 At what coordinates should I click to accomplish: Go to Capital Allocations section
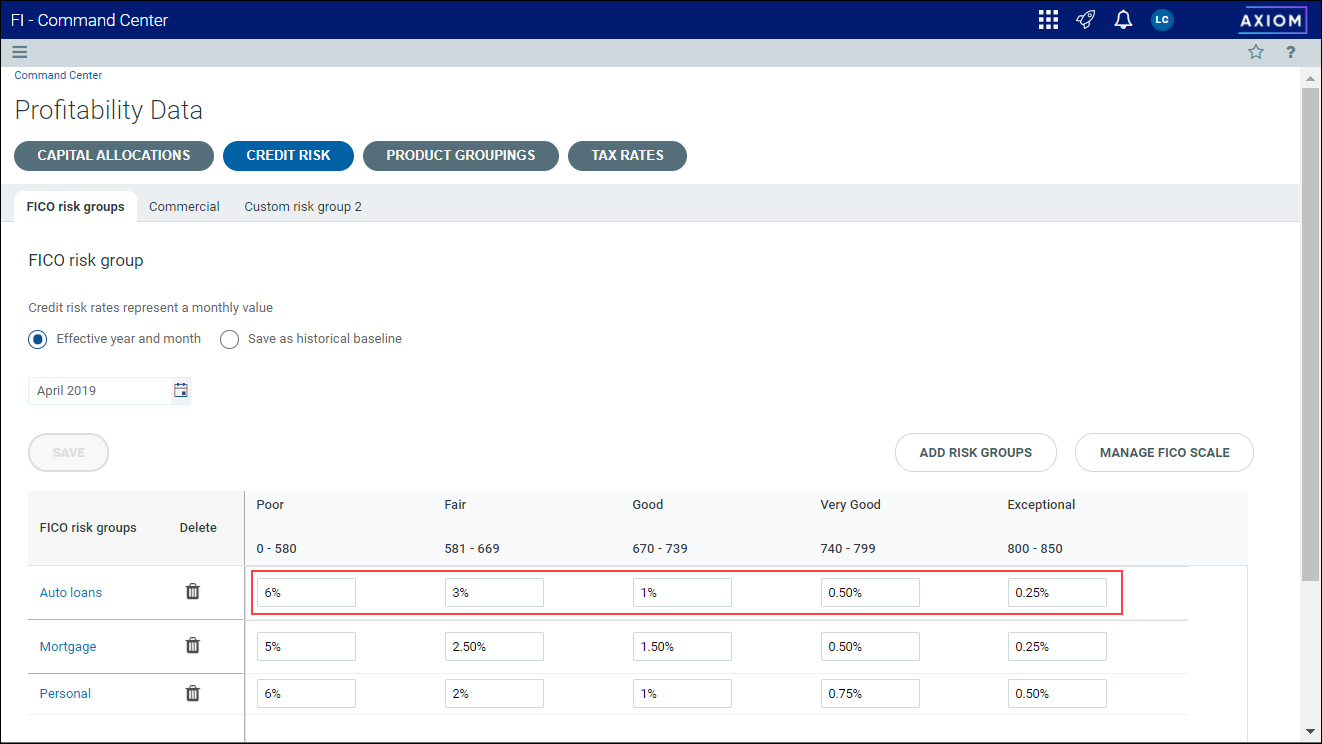pyautogui.click(x=114, y=155)
